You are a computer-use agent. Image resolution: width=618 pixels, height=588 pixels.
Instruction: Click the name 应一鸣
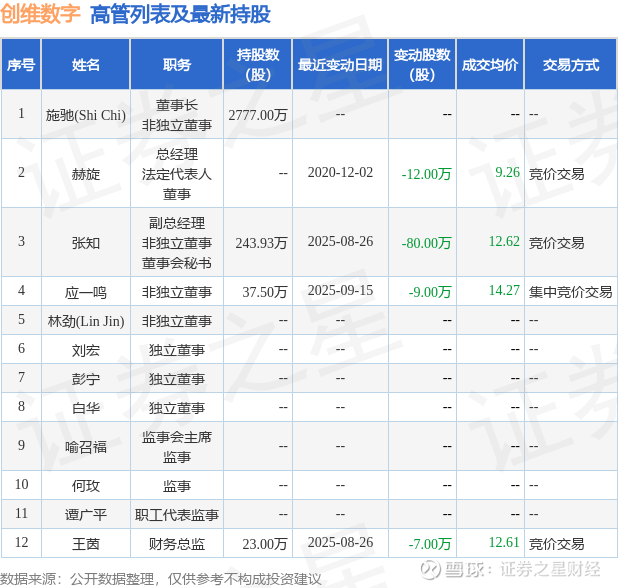[x=86, y=292]
